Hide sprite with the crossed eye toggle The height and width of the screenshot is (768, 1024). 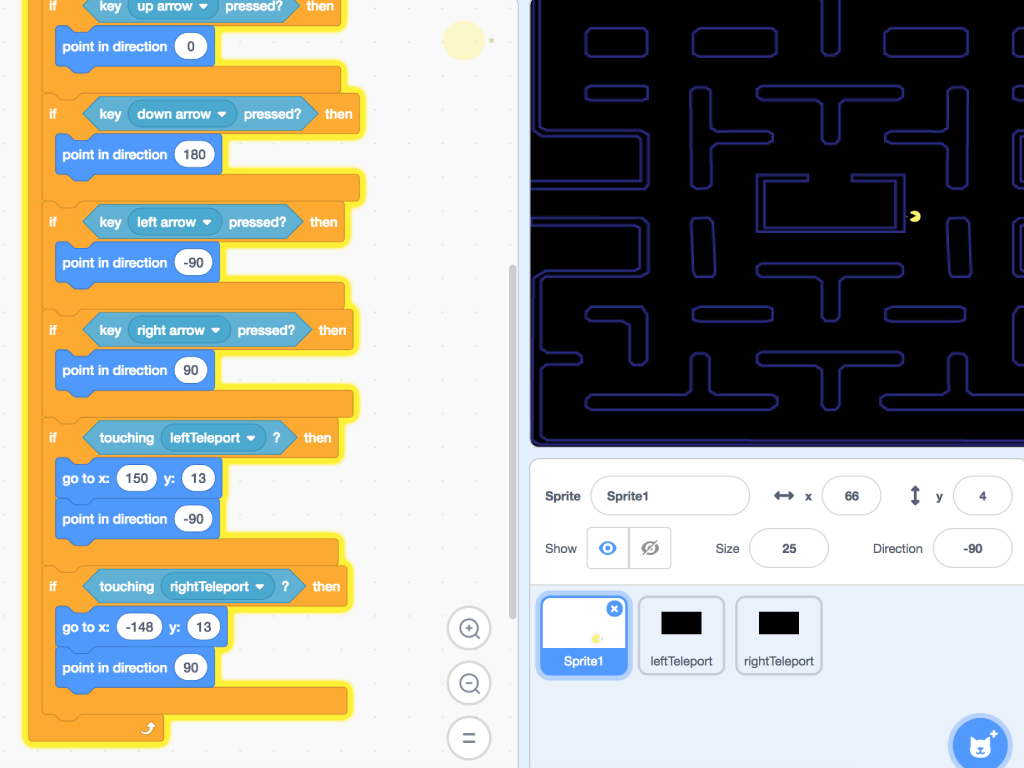point(650,548)
